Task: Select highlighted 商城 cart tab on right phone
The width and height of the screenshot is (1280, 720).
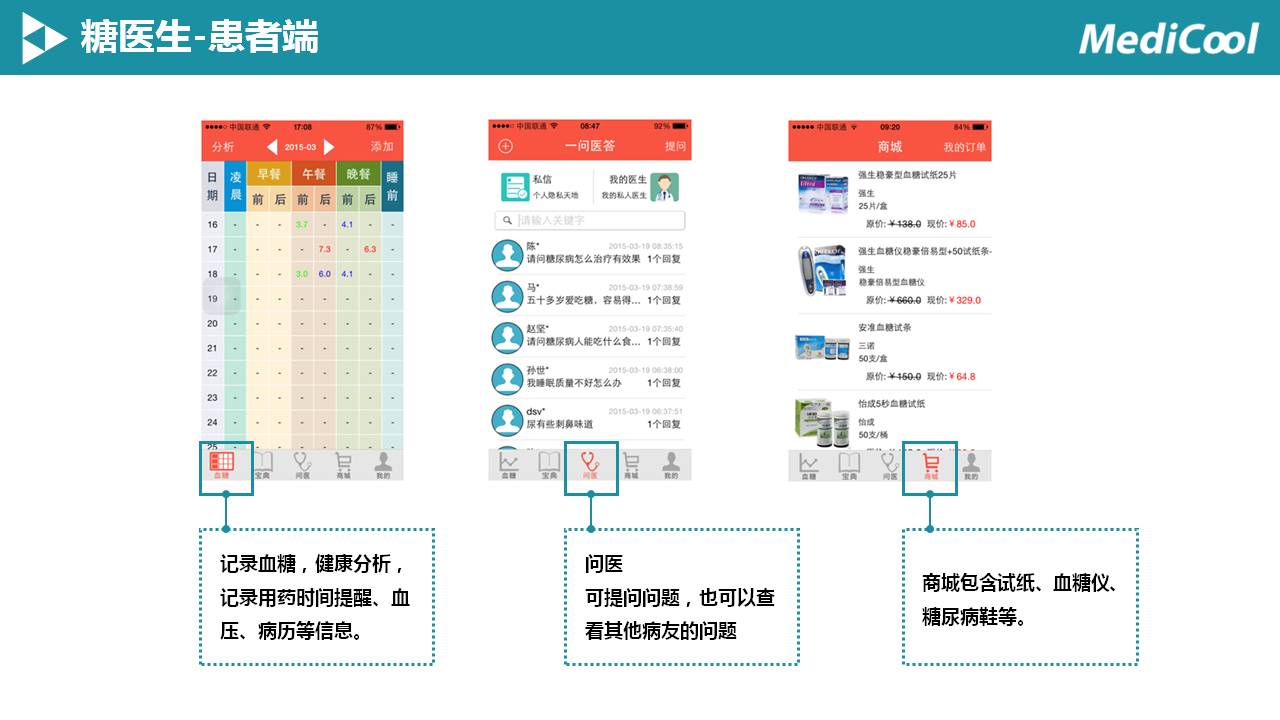Action: coord(930,464)
